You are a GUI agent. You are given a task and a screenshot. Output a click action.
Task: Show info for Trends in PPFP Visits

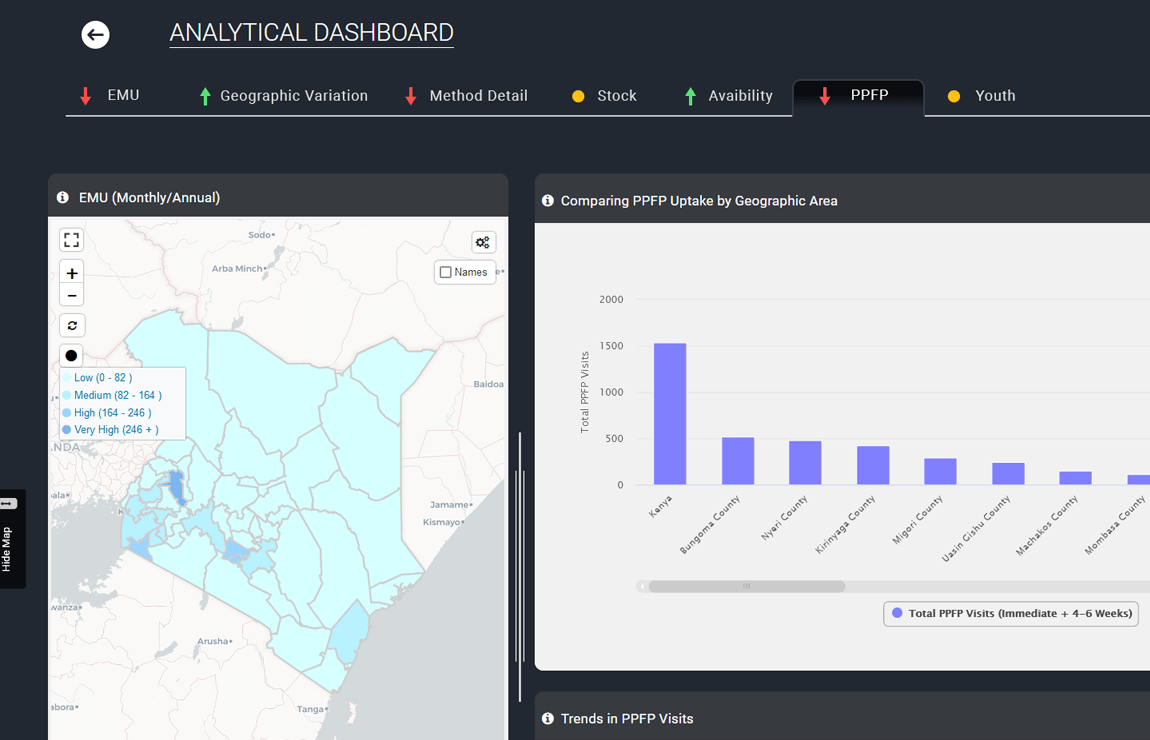click(548, 719)
